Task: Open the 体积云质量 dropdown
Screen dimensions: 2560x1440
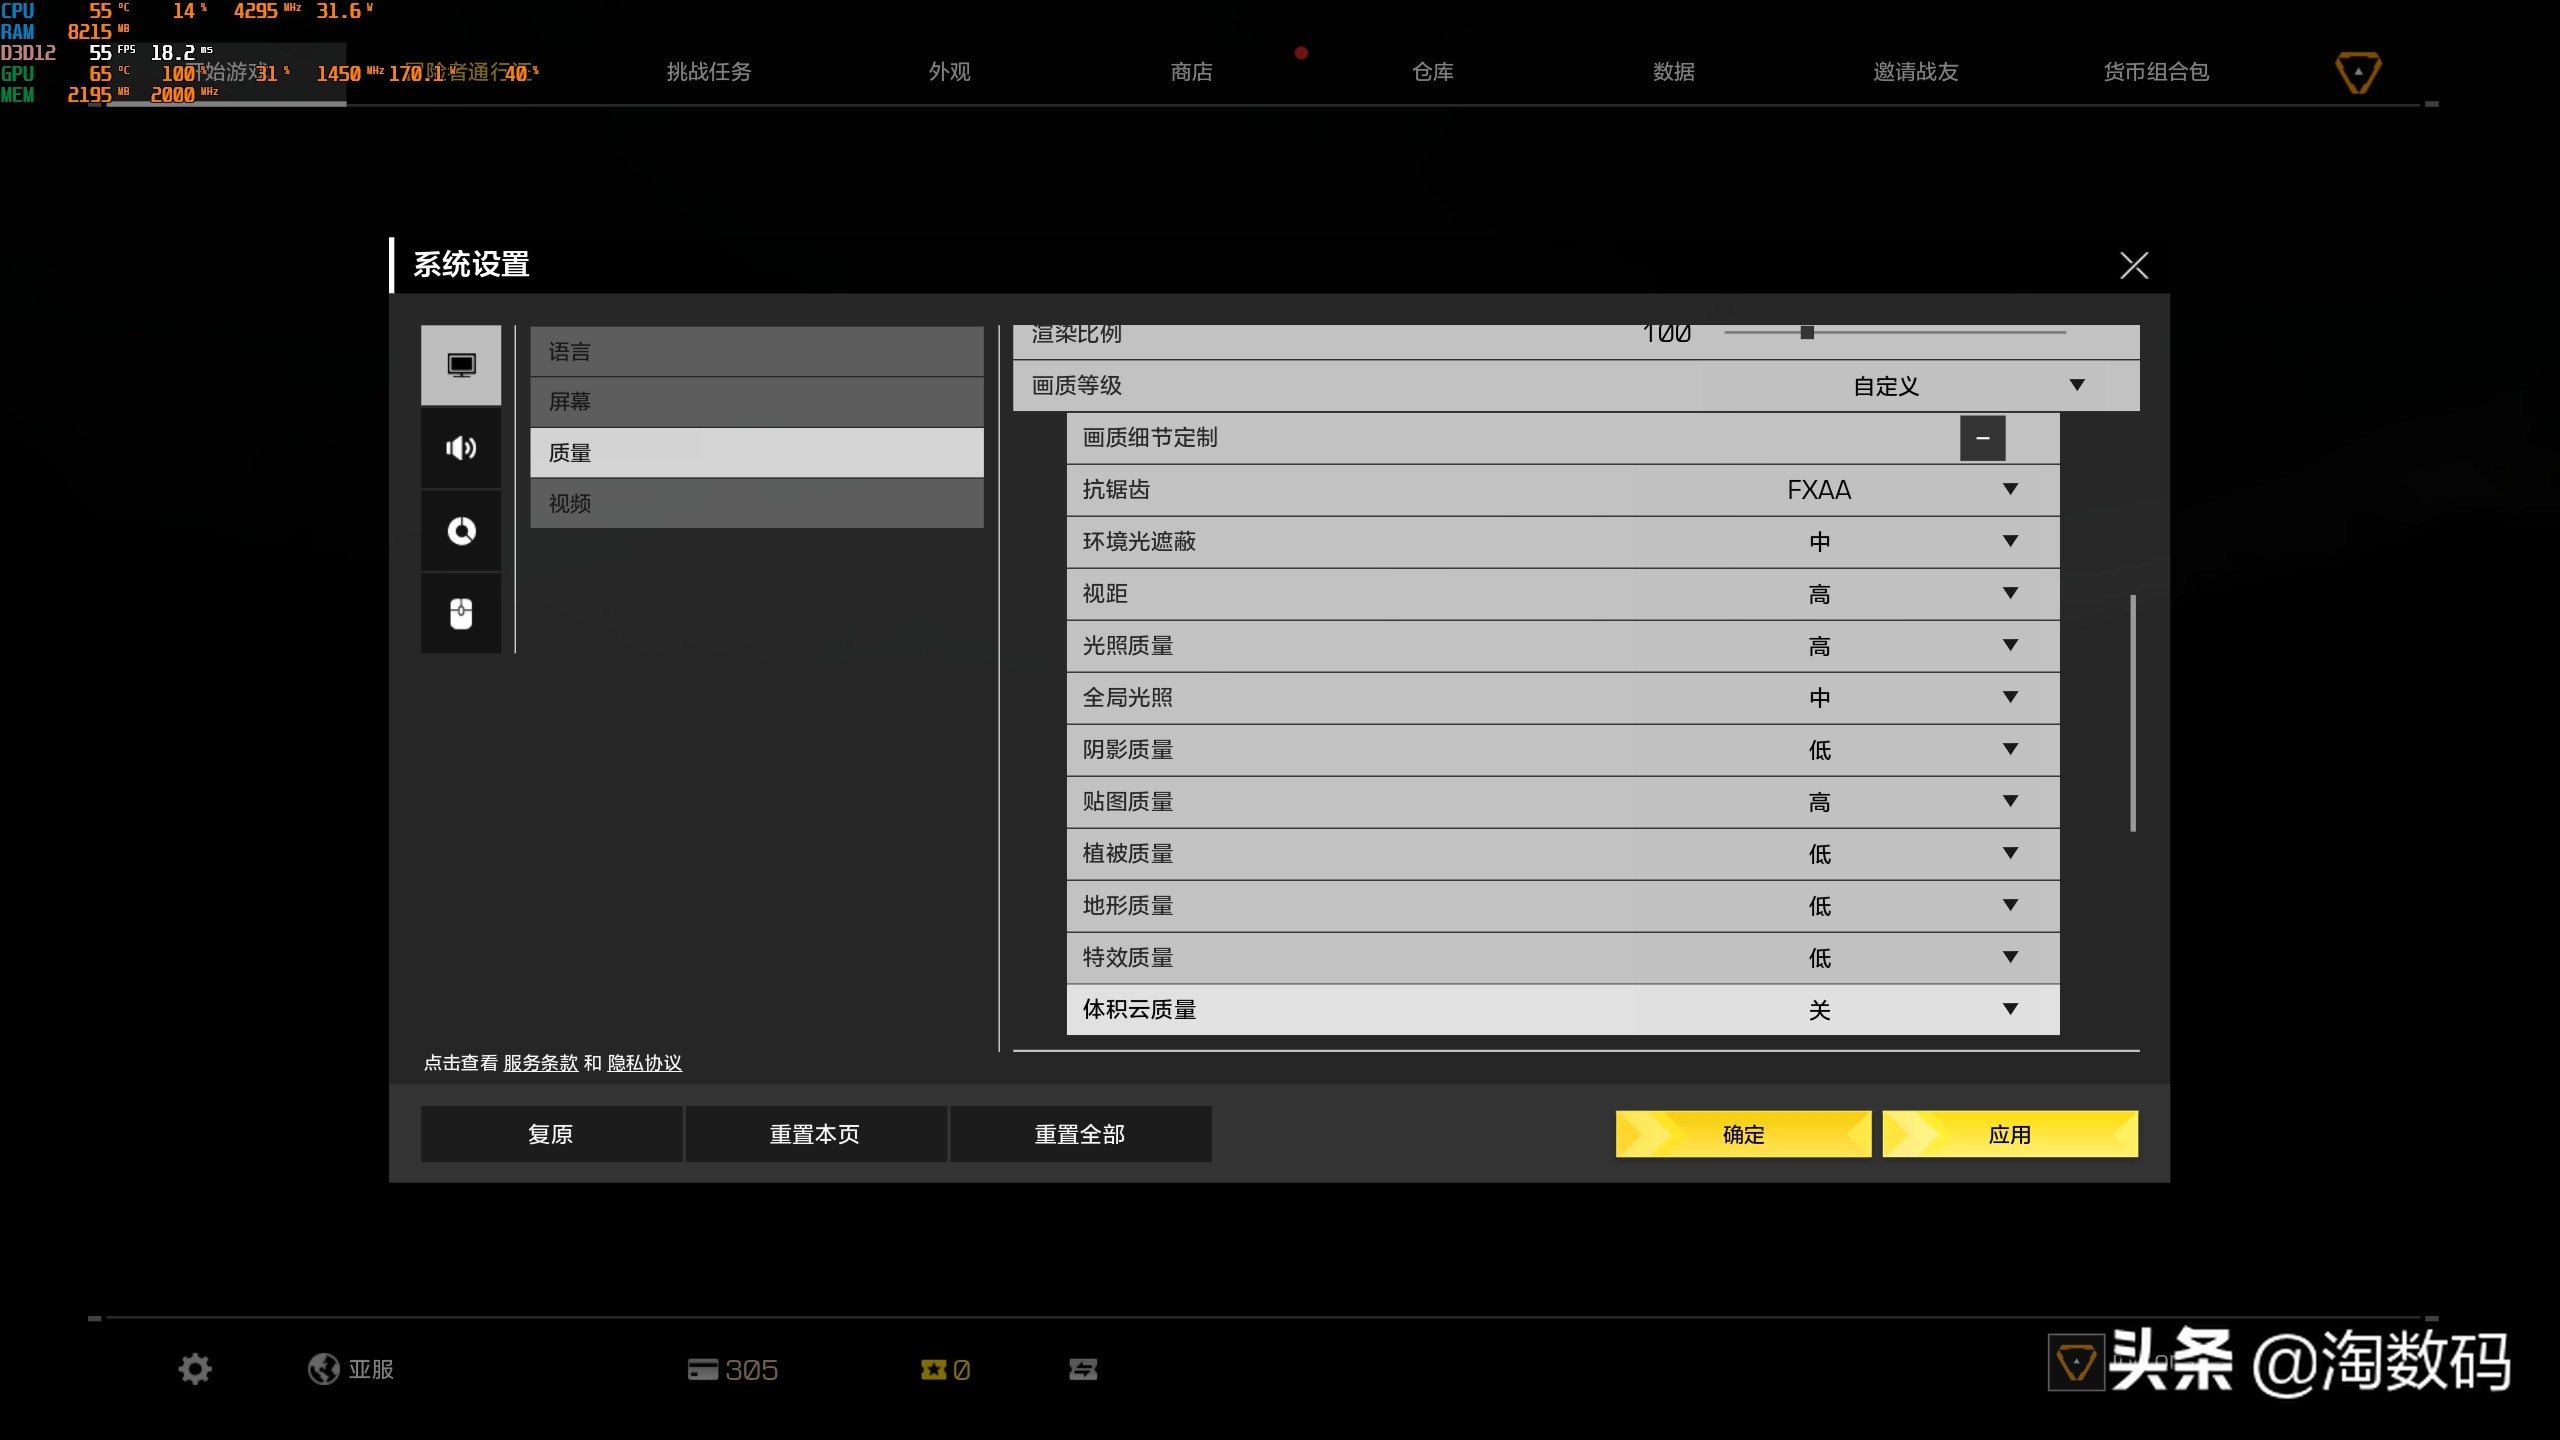Action: (x=2010, y=1009)
